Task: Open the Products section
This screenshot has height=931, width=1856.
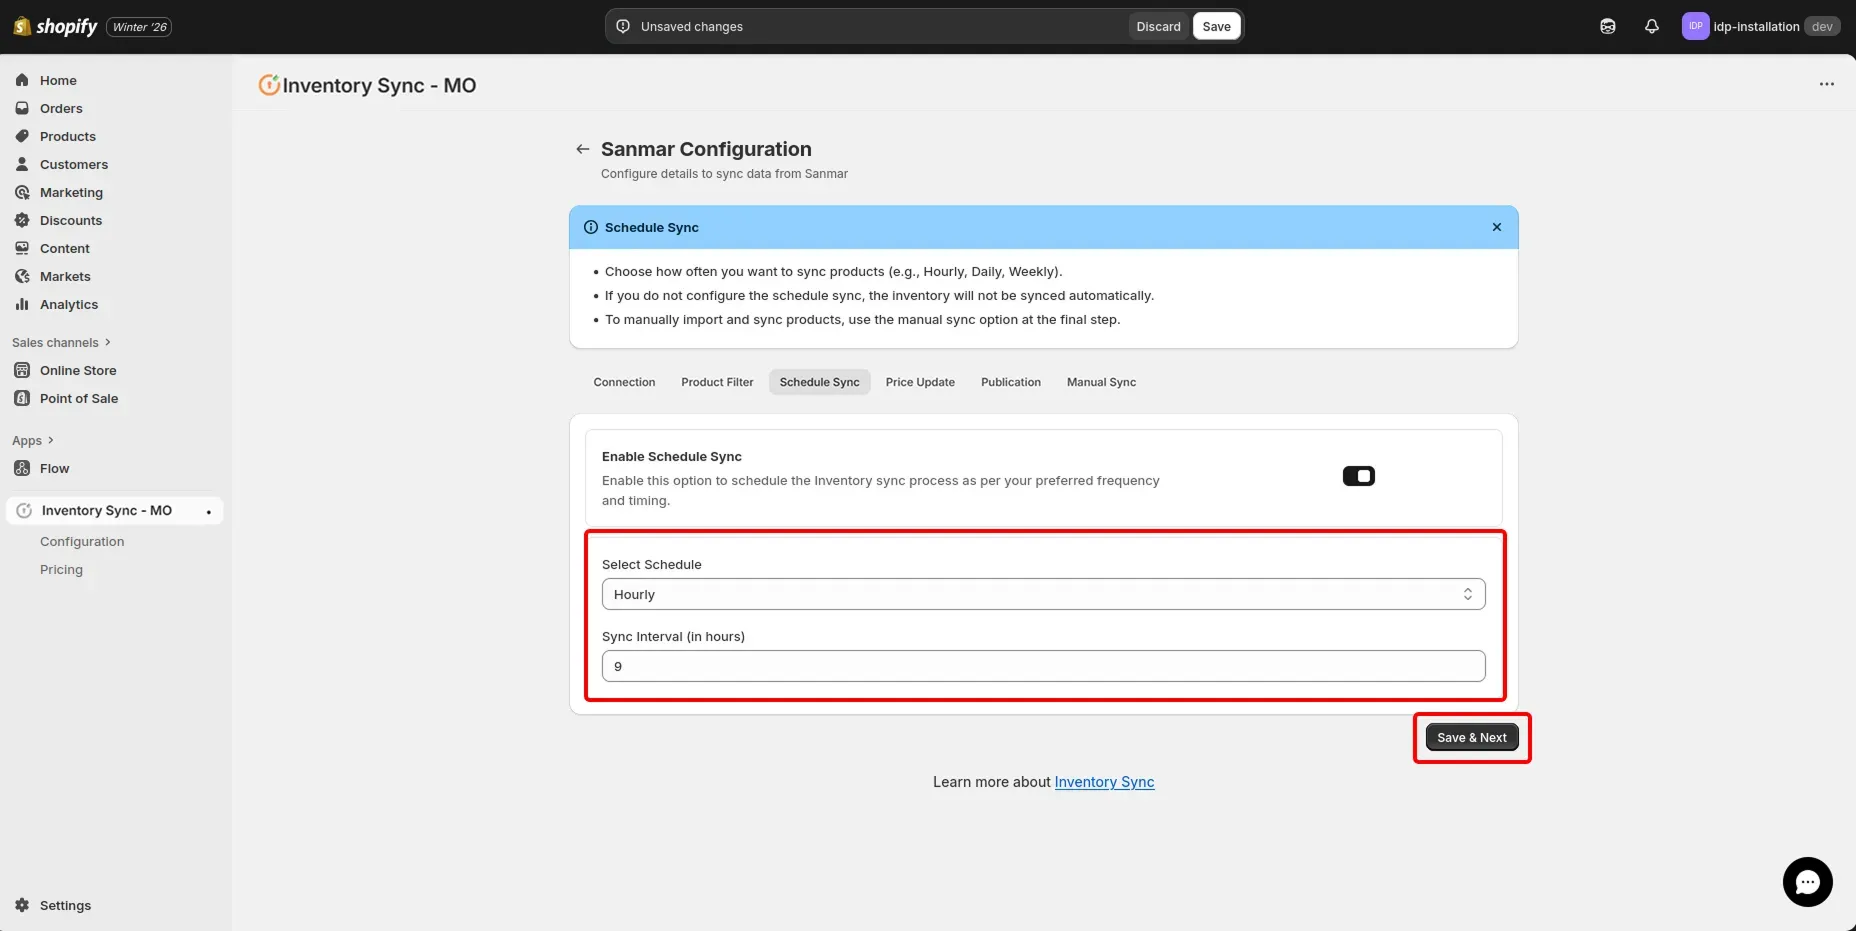Action: click(x=67, y=136)
